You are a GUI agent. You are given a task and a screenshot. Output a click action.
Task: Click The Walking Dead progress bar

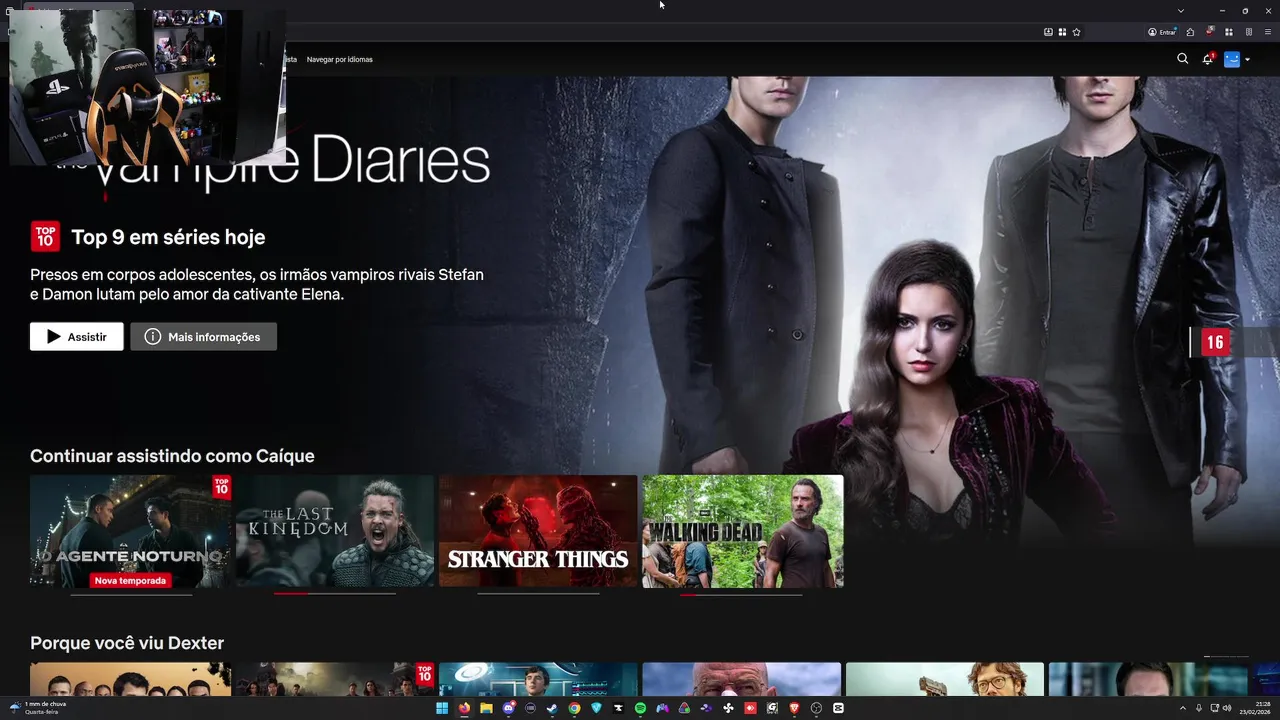coord(741,594)
